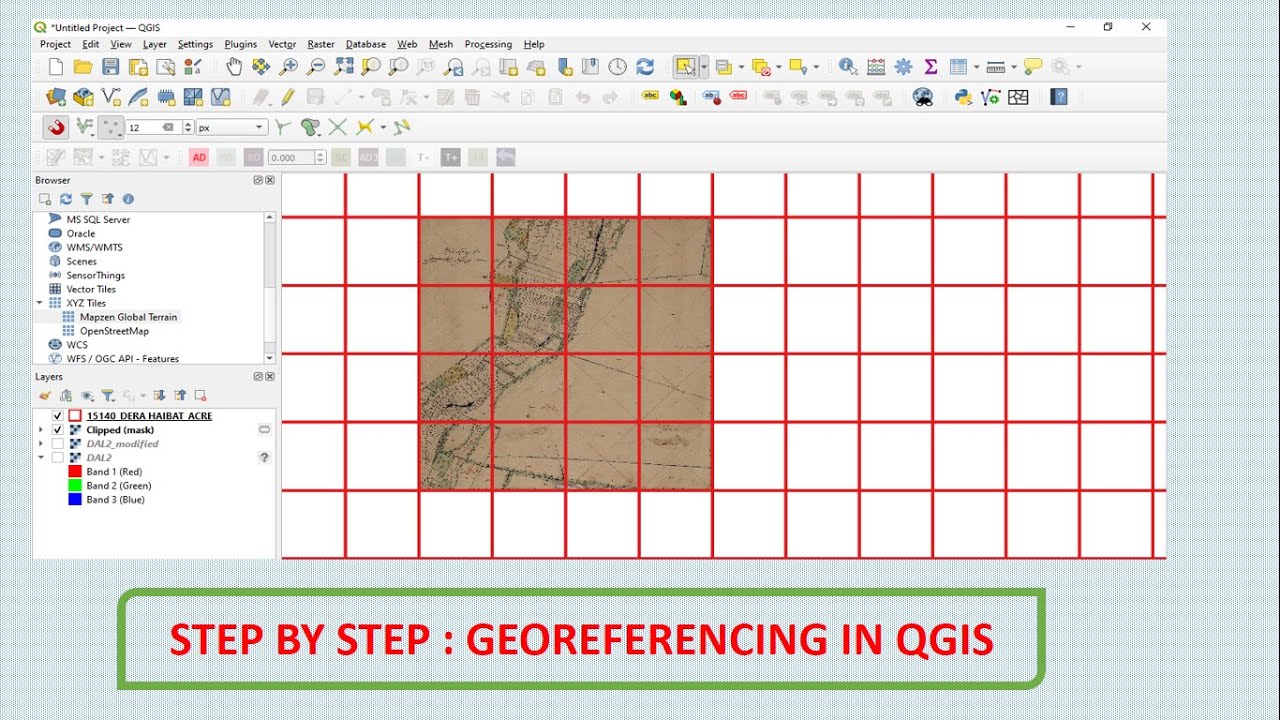Toggle the Select Features by area tool
The width and height of the screenshot is (1280, 720).
(685, 67)
